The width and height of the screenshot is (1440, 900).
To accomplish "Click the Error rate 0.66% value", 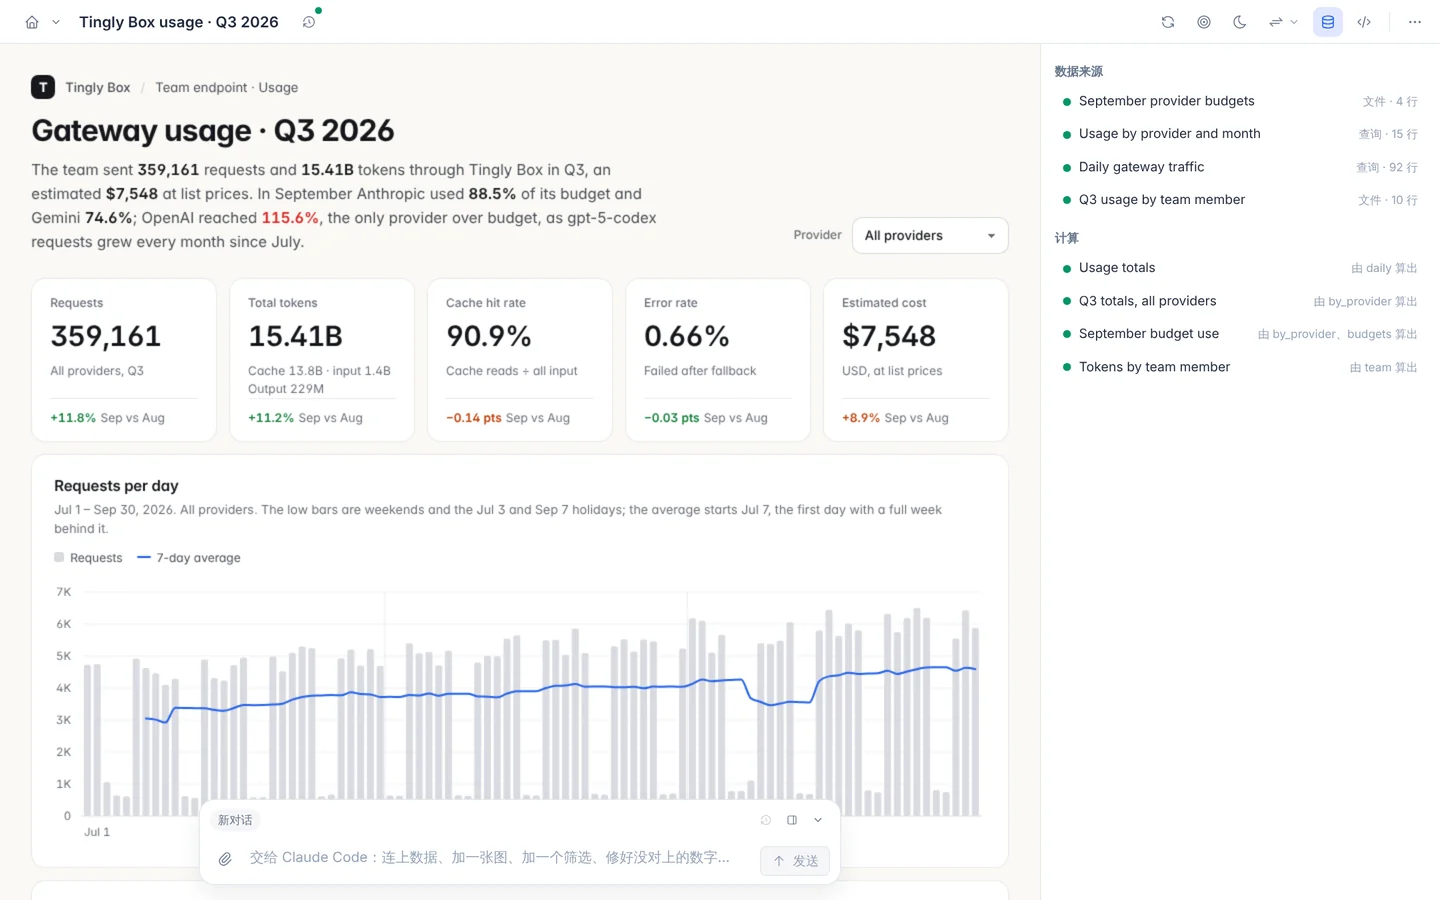I will coord(687,336).
